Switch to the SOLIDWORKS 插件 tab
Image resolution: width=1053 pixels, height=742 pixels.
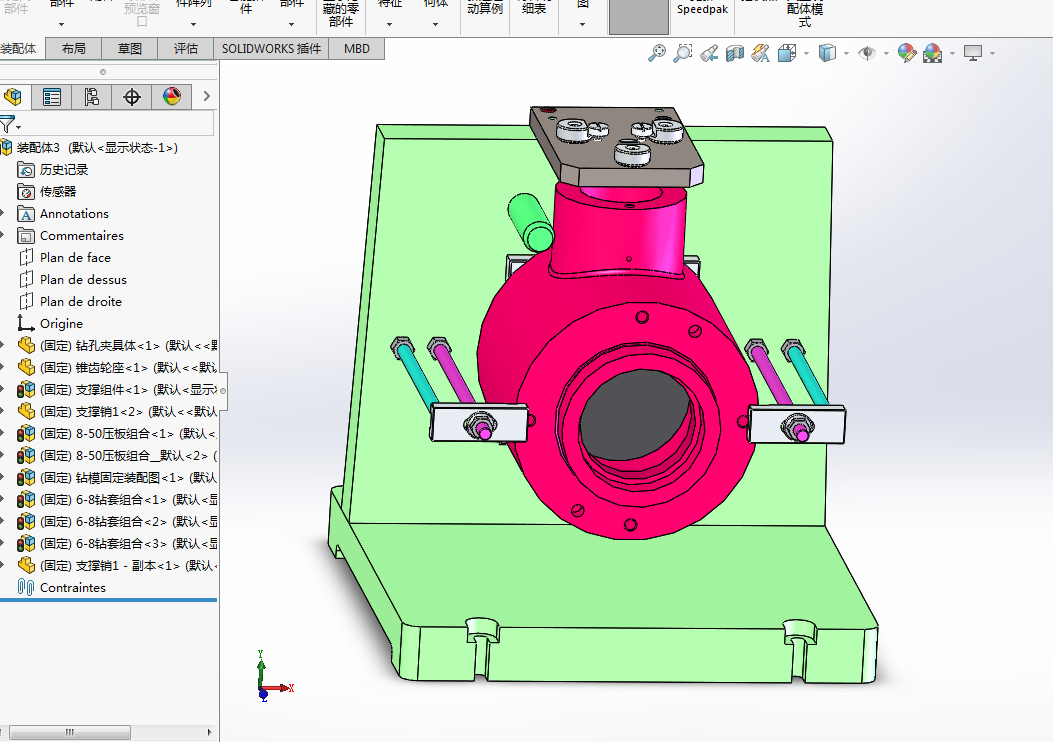[271, 49]
